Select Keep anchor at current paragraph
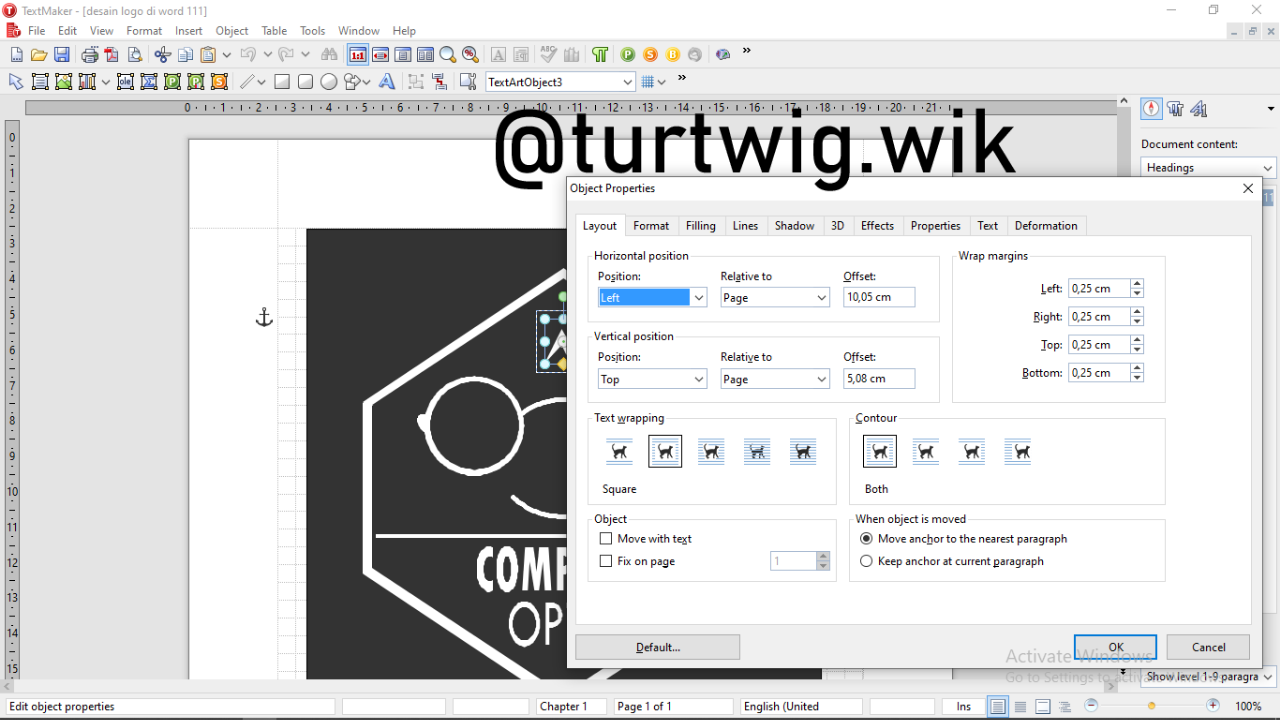1280x720 pixels. point(867,562)
